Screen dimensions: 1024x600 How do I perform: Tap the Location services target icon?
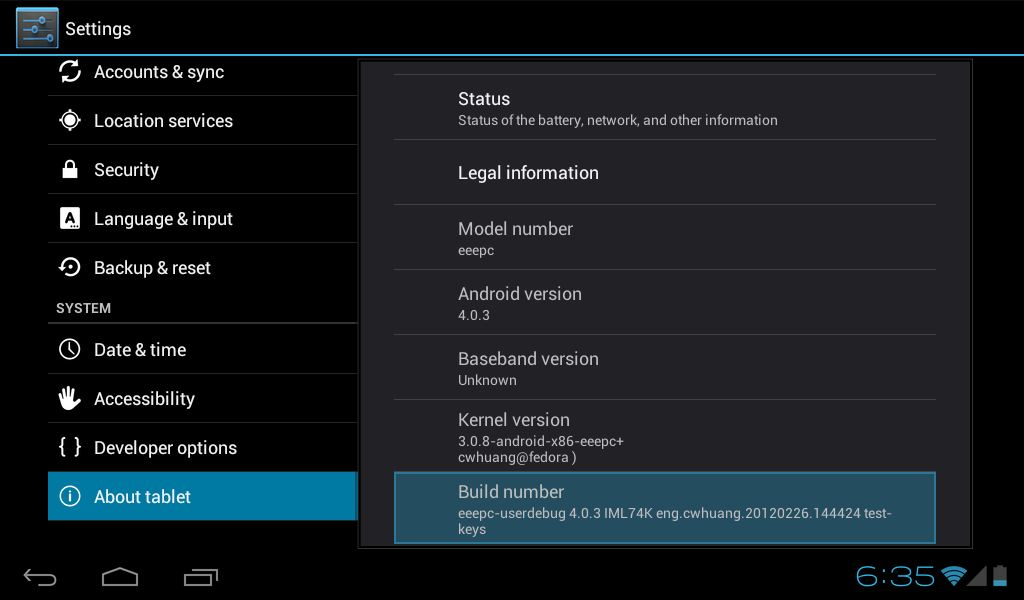[x=70, y=120]
